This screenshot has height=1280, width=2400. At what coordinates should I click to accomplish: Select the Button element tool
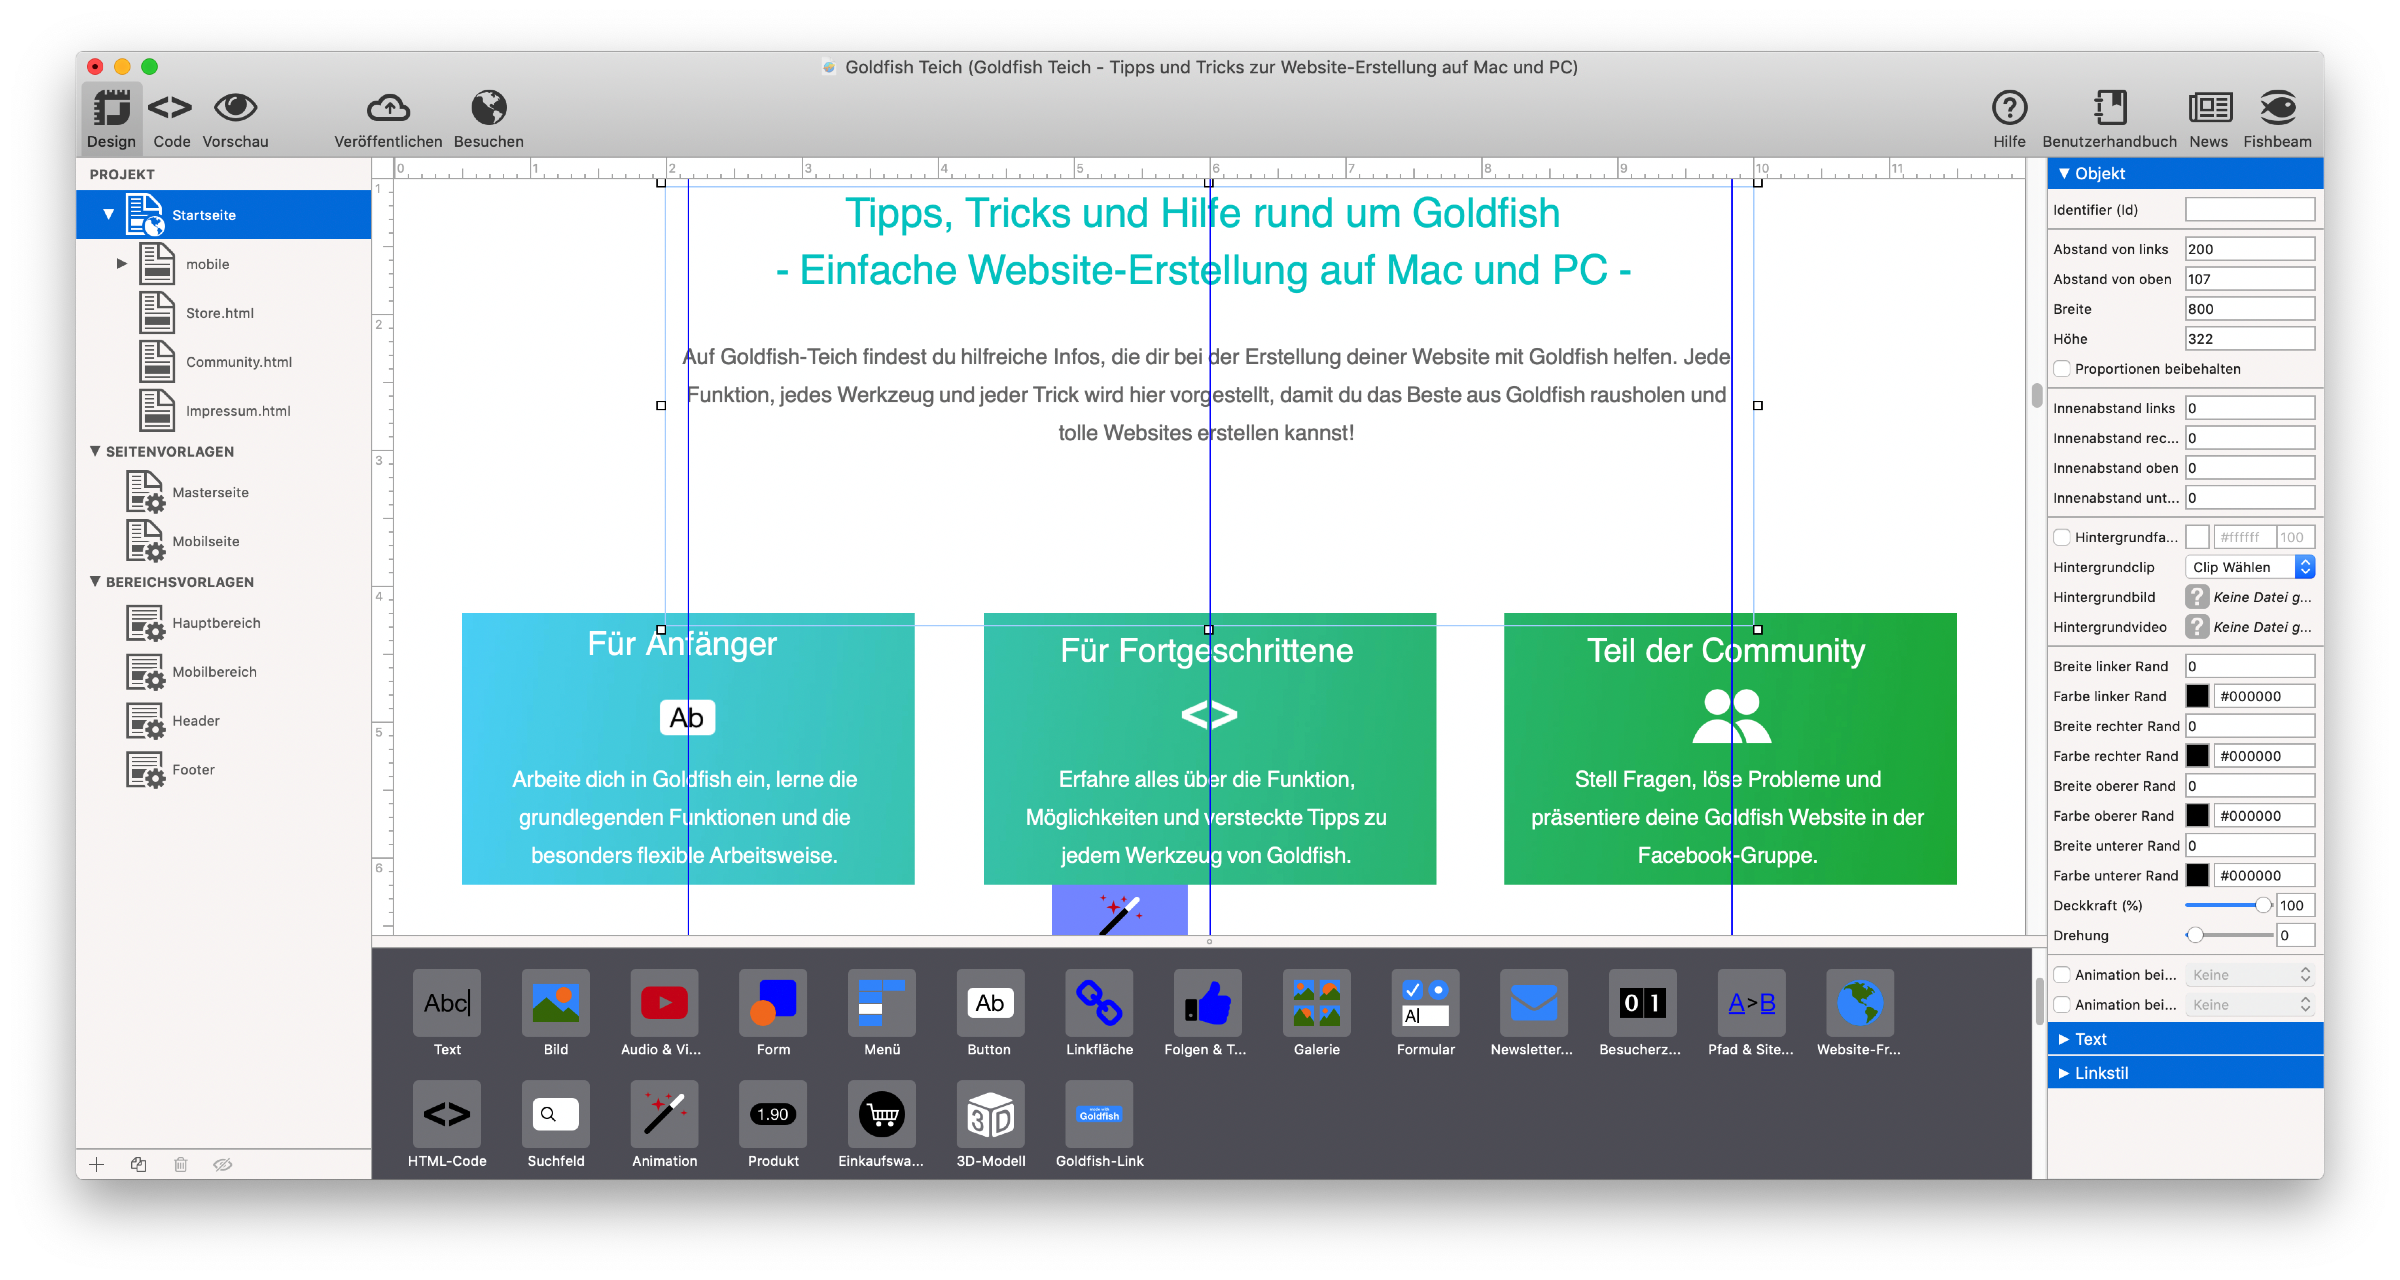pyautogui.click(x=990, y=1013)
